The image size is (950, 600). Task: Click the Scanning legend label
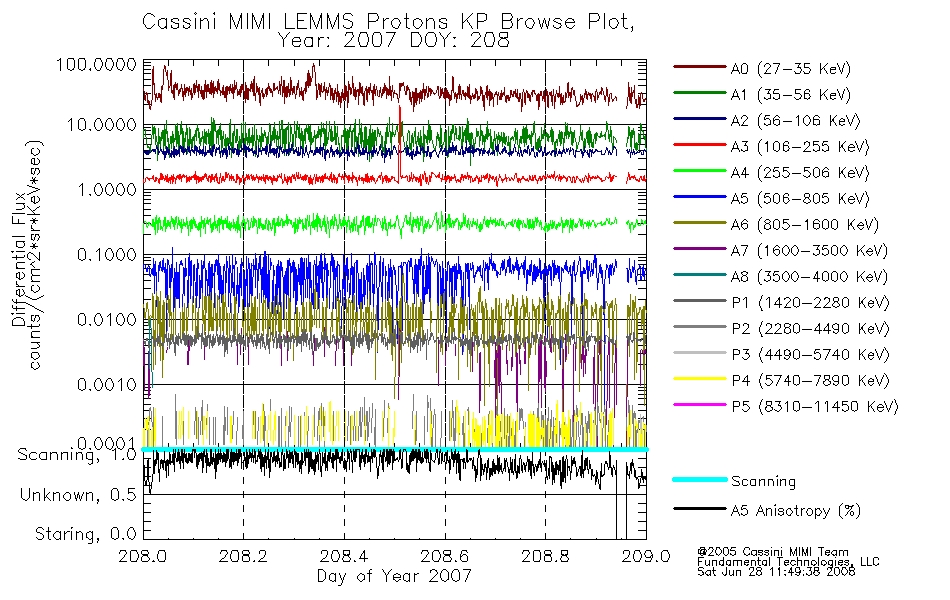point(763,482)
